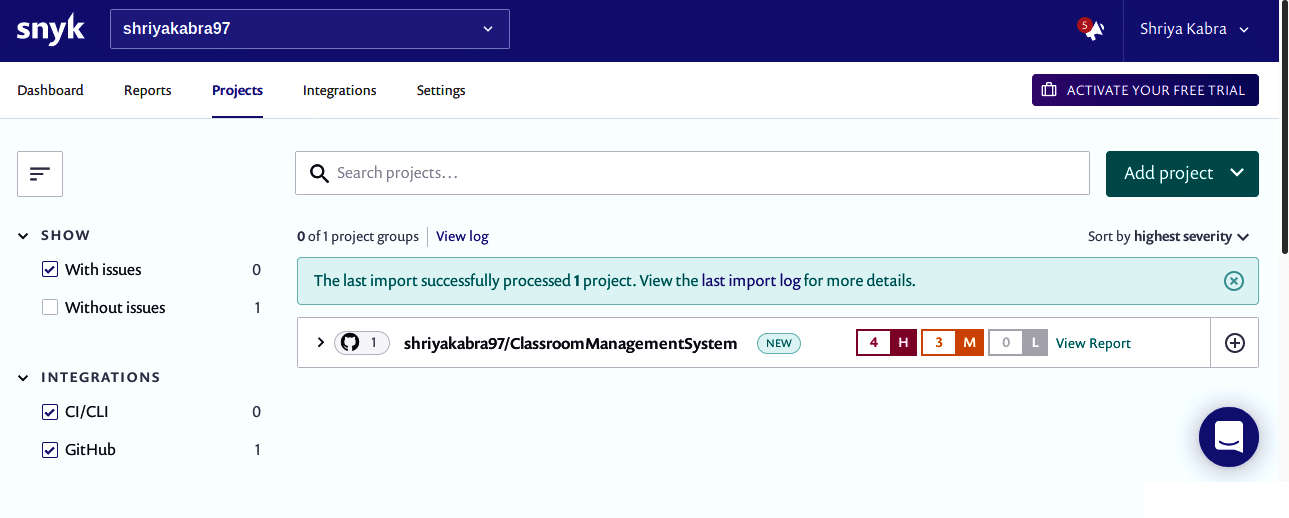Image resolution: width=1289 pixels, height=518 pixels.
Task: Uncheck the With issues filter
Action: click(x=50, y=270)
